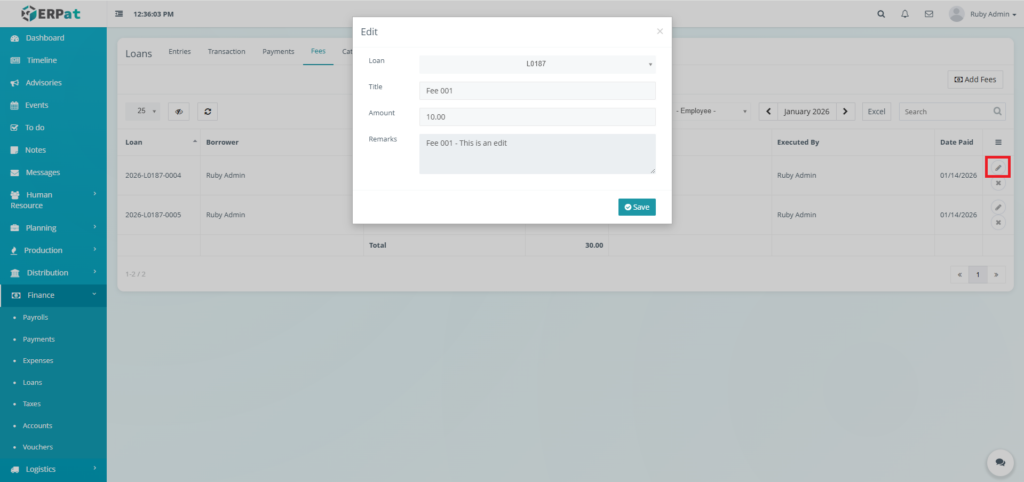The width and height of the screenshot is (1024, 482).
Task: Open the chat bubble icon at bottom right
Action: point(1000,462)
